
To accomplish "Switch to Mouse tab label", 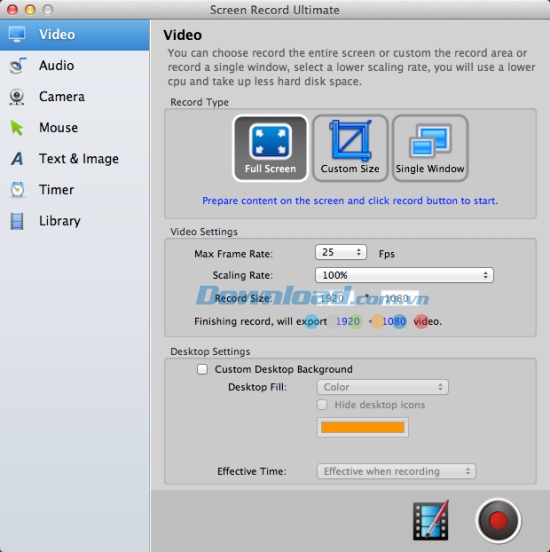I will click(x=58, y=127).
